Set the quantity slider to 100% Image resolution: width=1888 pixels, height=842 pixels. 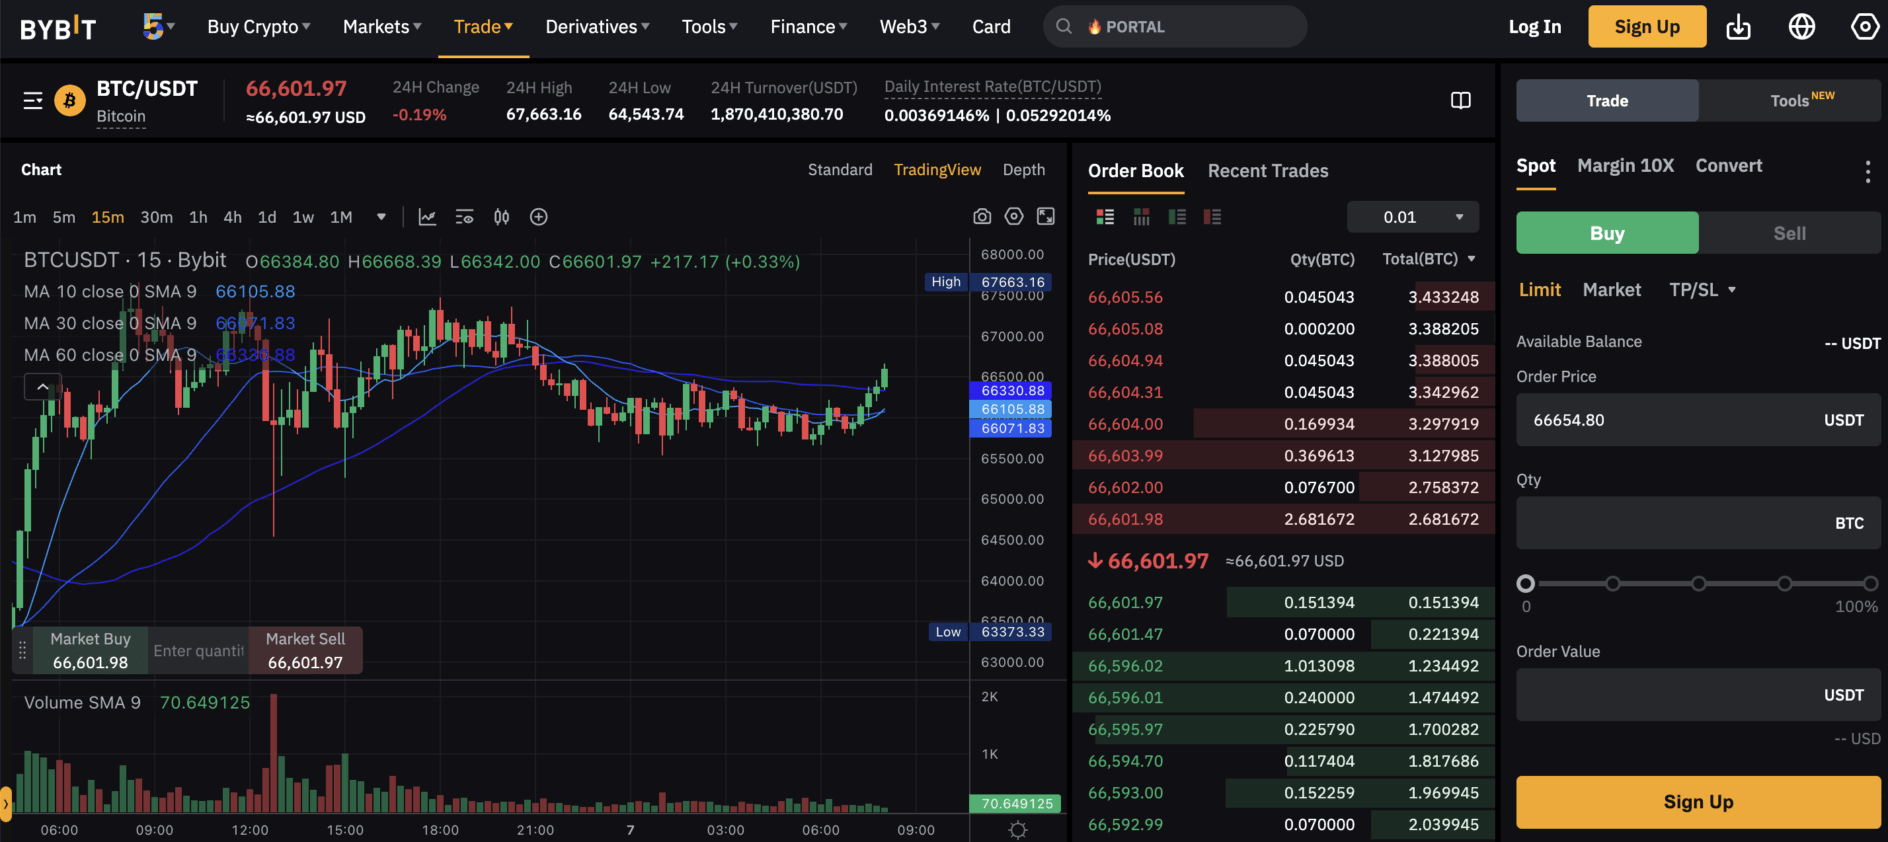click(x=1870, y=583)
